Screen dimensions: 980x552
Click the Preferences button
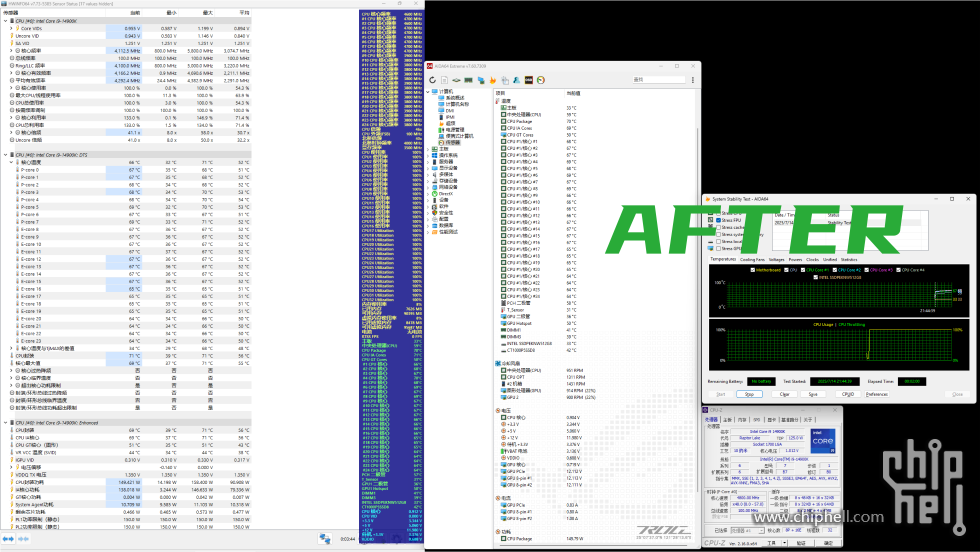point(876,394)
